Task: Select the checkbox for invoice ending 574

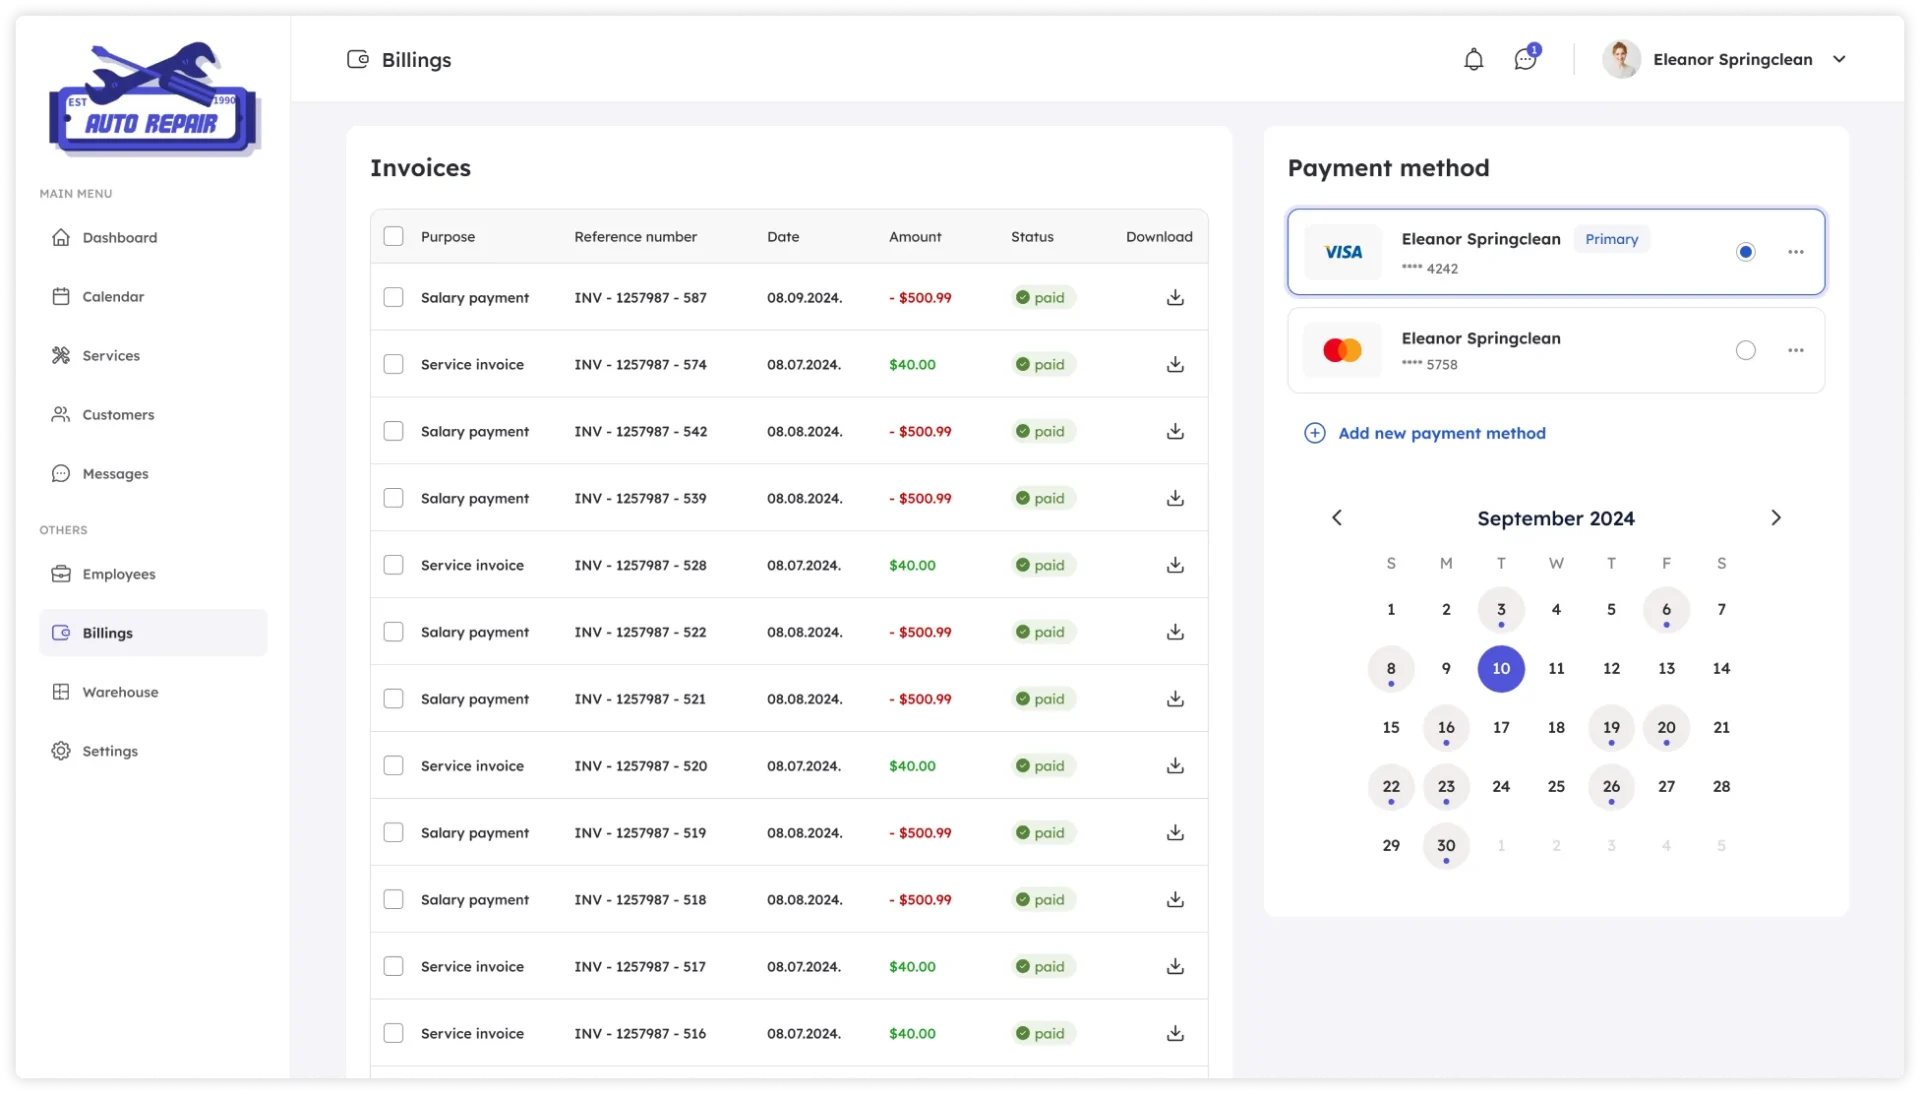Action: click(x=393, y=364)
